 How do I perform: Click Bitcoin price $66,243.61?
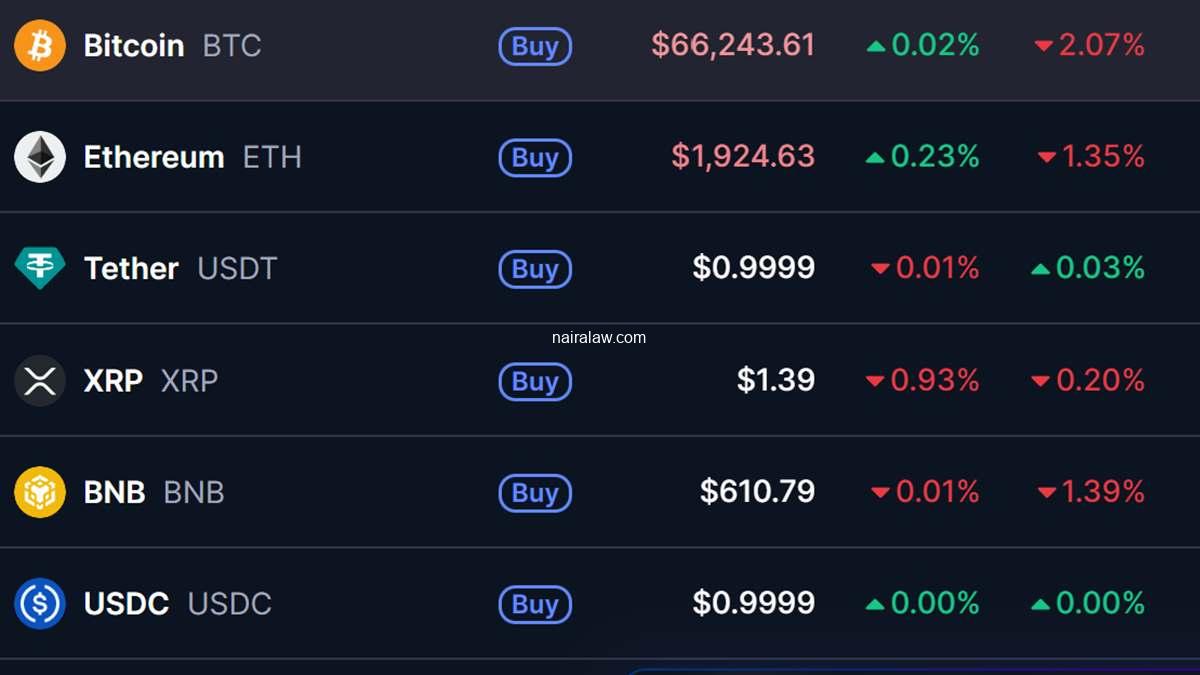coord(733,45)
